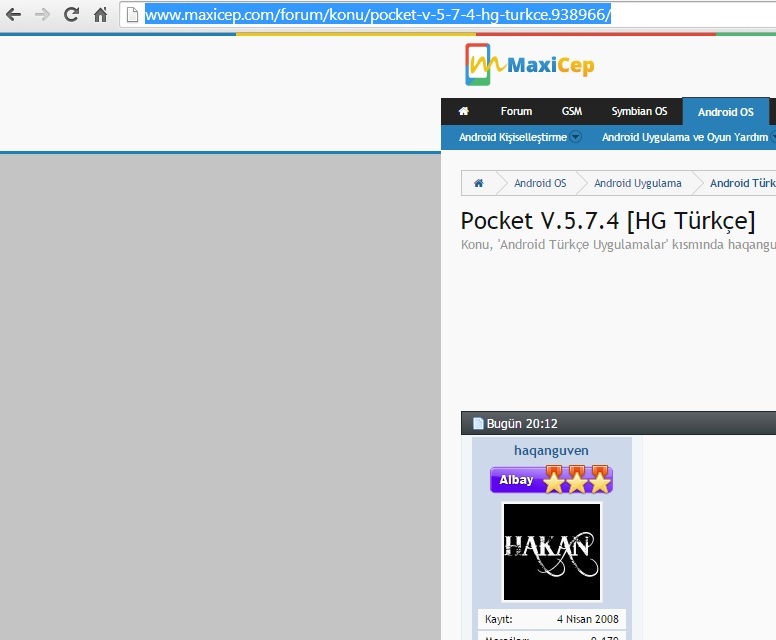Click the Kayıt: label in the user info

pos(498,619)
